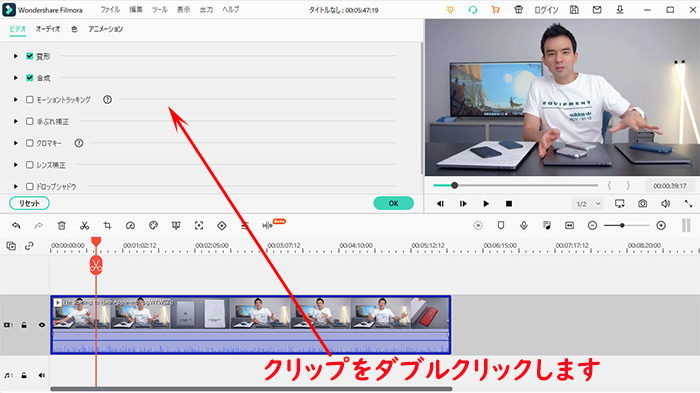The height and width of the screenshot is (393, 700).
Task: Toggle the auto ripple link icon
Action: pyautogui.click(x=29, y=246)
